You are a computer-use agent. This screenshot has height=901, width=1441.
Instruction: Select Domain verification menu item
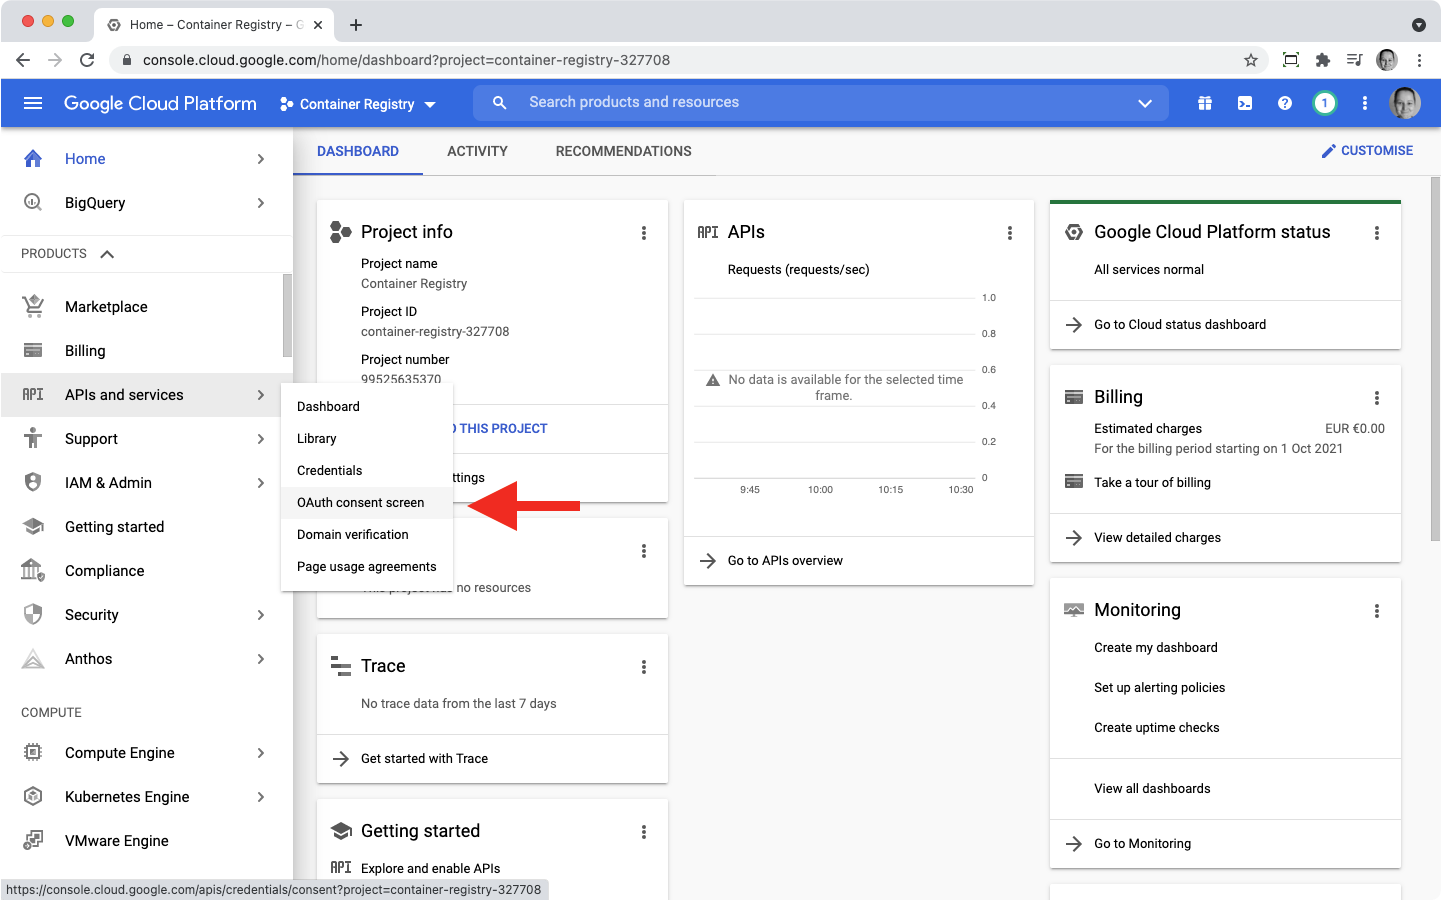click(x=367, y=534)
